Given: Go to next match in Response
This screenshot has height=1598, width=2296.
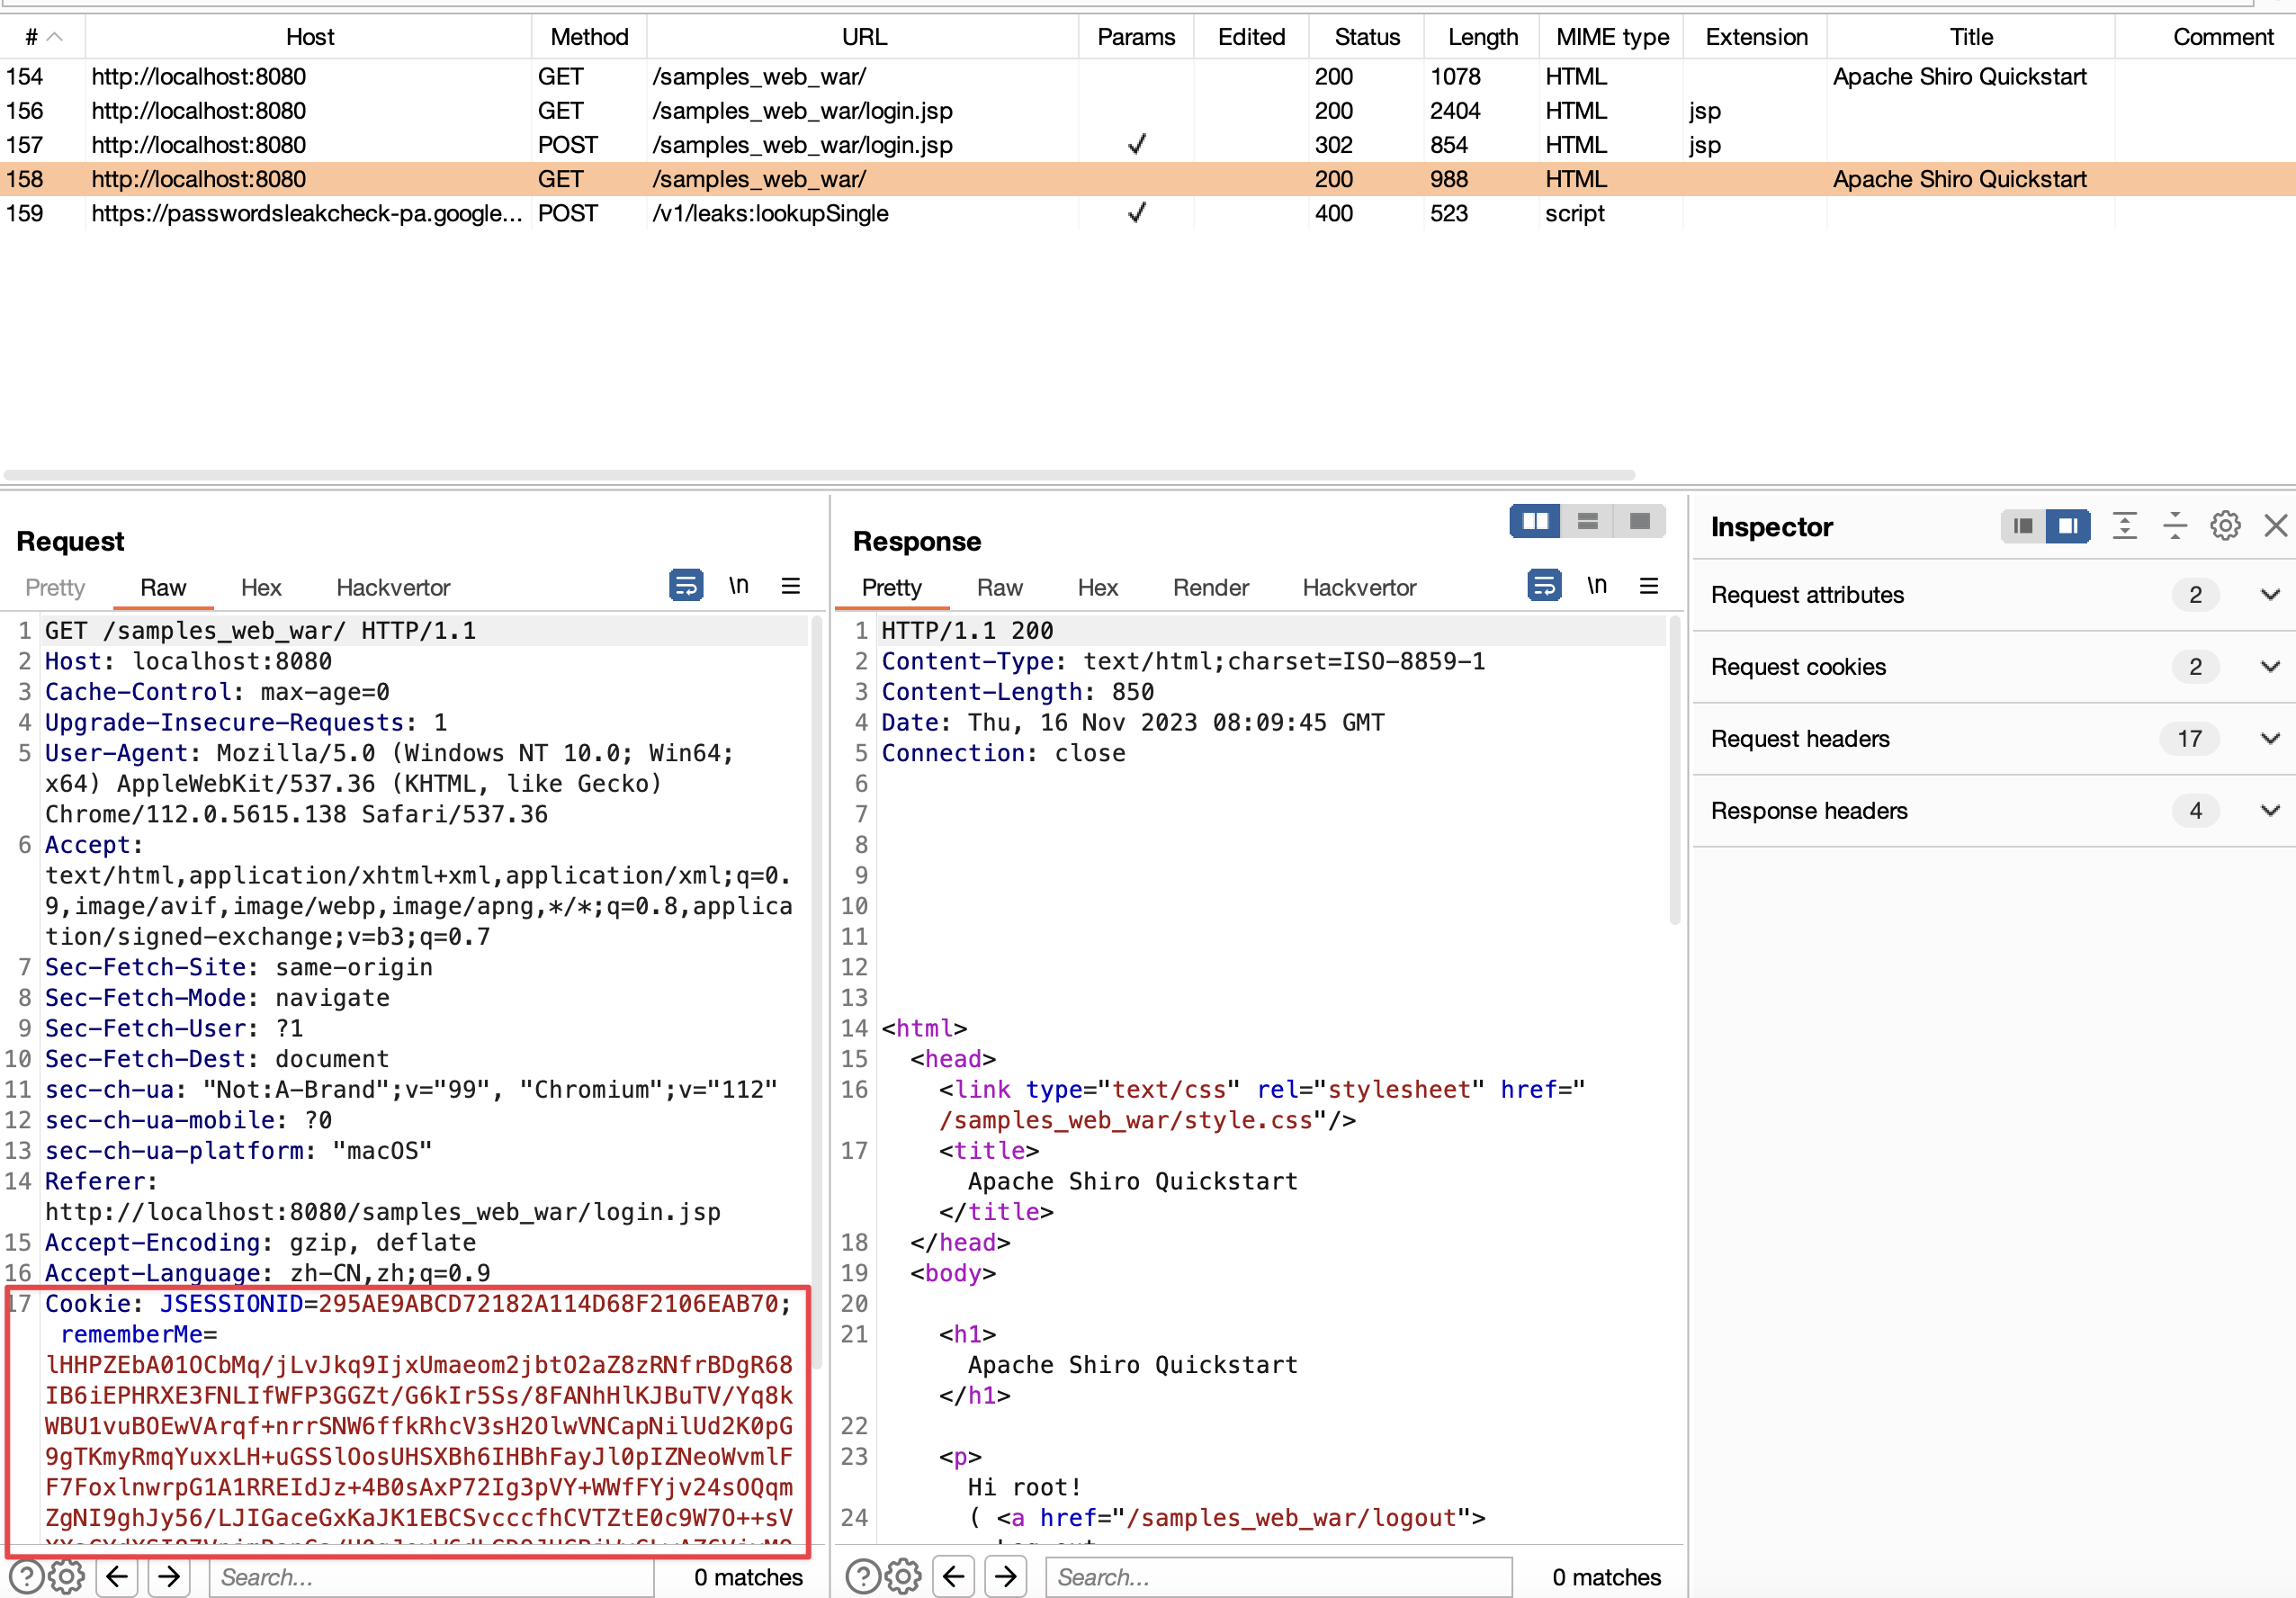Looking at the screenshot, I should 1006,1577.
